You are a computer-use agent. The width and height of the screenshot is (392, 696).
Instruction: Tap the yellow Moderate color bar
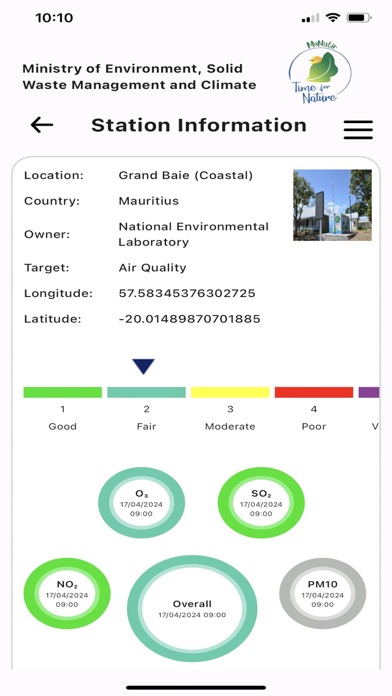(x=230, y=392)
